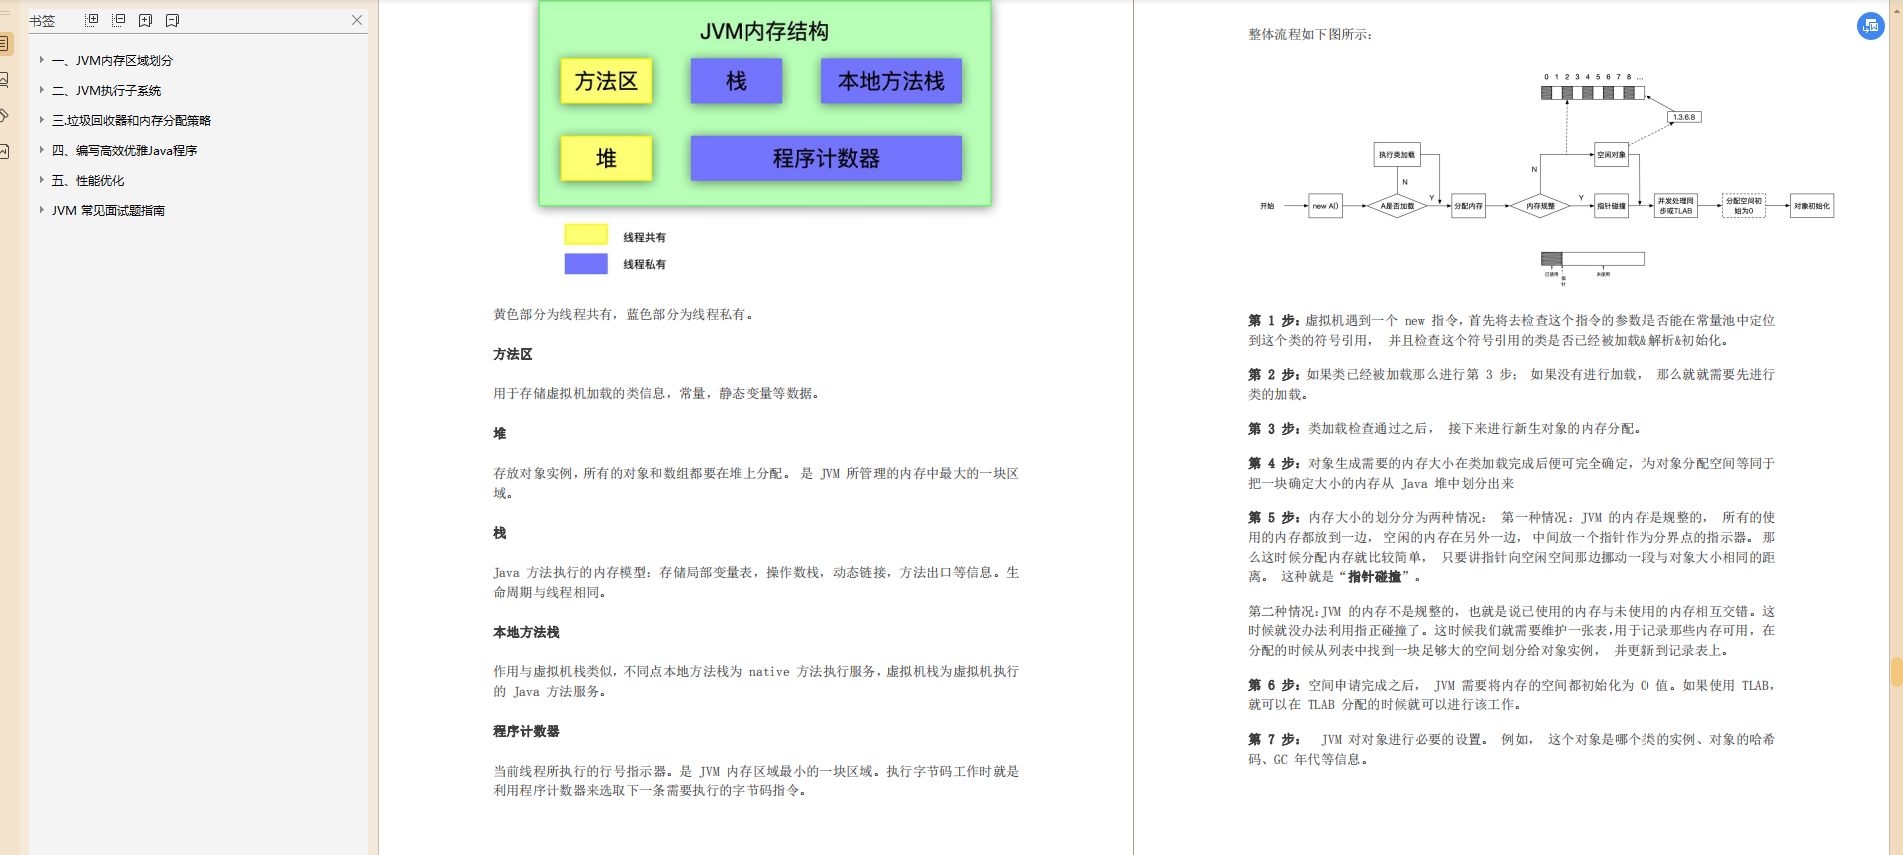Click the 第 1 步 label

pyautogui.click(x=1274, y=320)
